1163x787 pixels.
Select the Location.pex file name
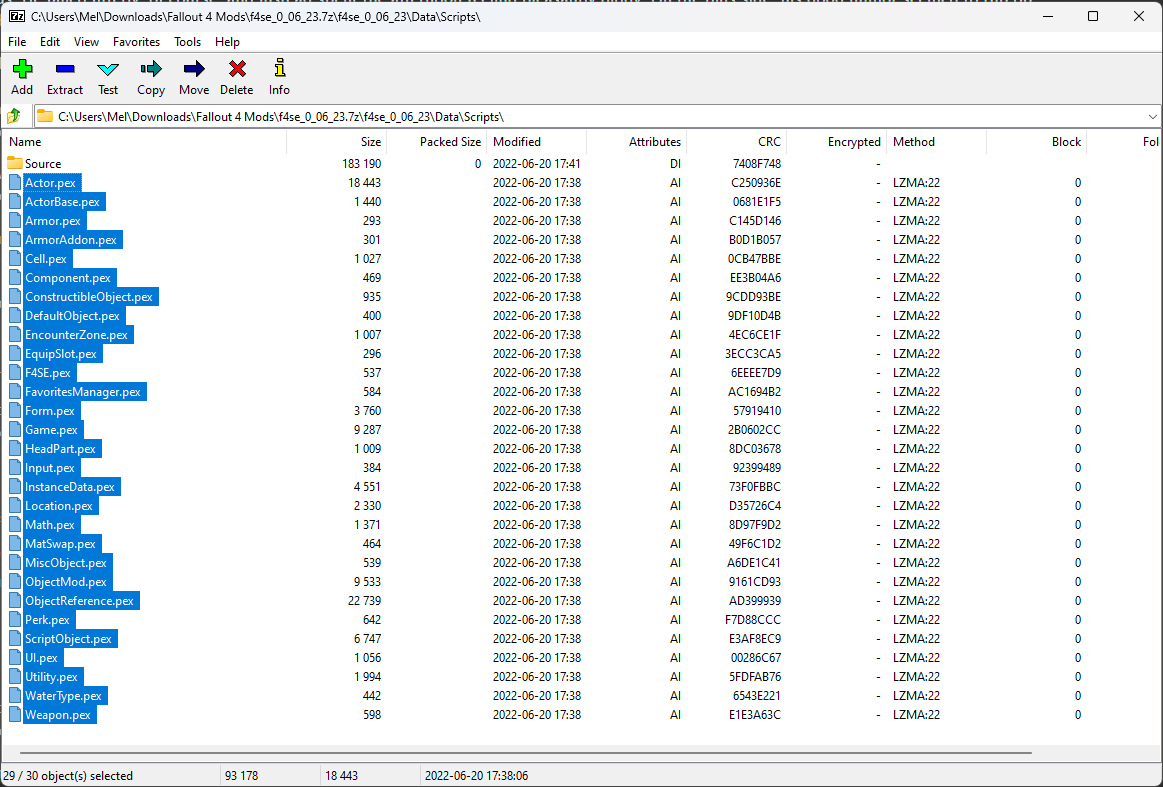pos(59,506)
